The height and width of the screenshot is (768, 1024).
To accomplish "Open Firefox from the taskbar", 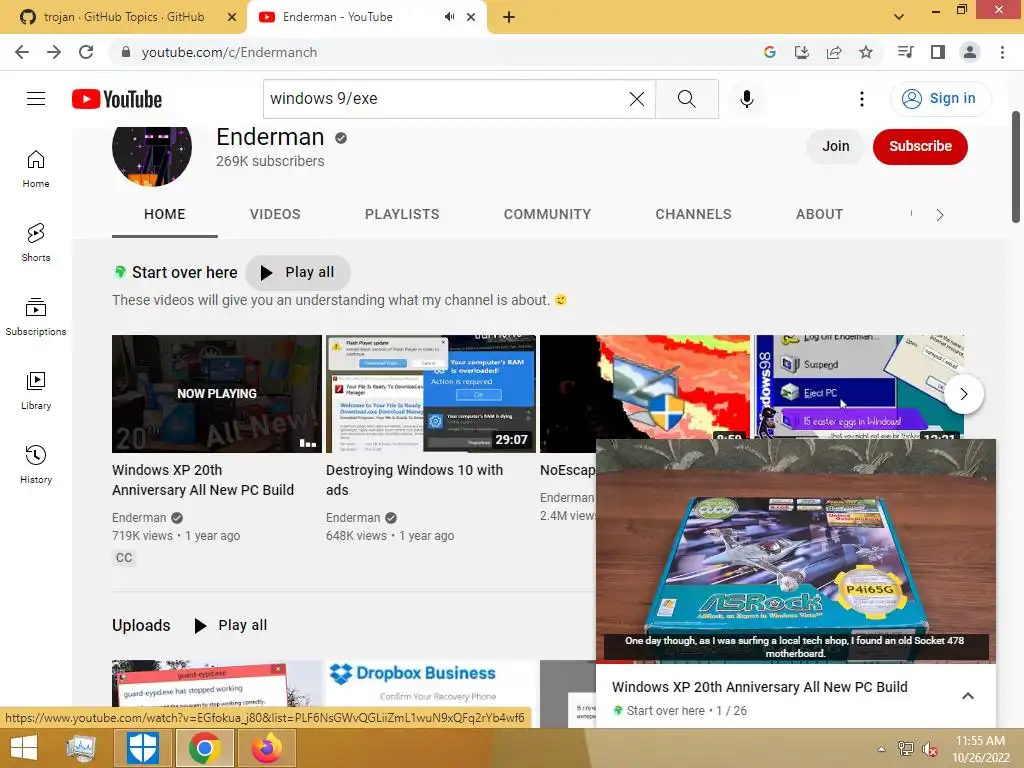I will click(267, 748).
